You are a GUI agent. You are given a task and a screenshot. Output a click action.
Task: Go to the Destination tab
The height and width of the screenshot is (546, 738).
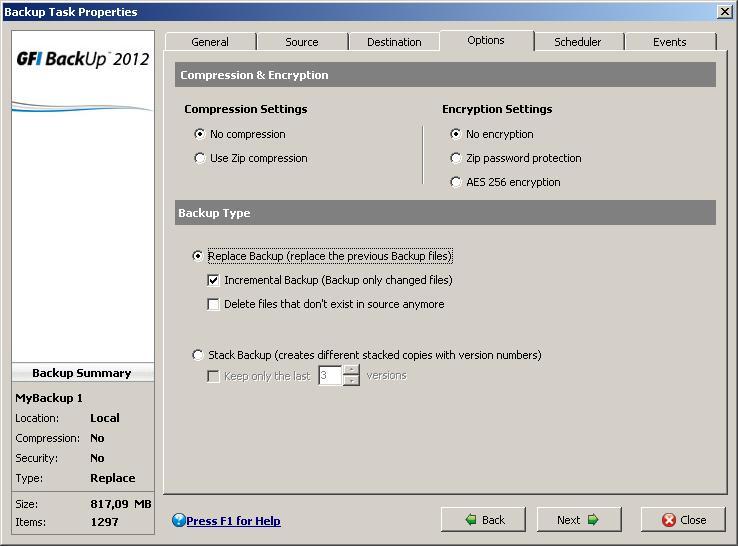pos(394,42)
